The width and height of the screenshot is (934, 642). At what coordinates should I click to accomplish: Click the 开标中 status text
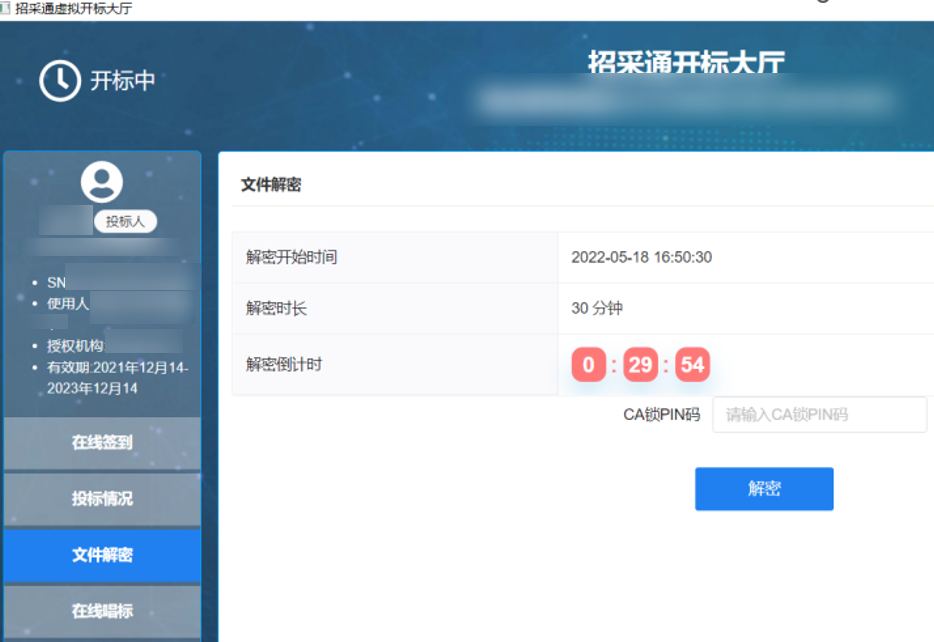[123, 81]
